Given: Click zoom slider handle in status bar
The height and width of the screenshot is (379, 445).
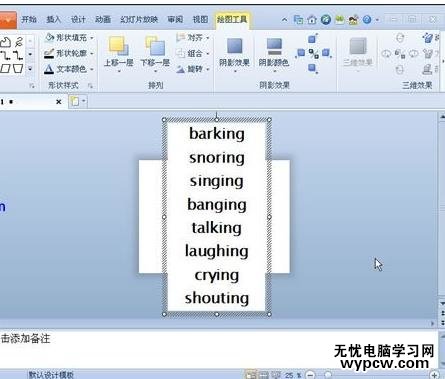Looking at the screenshot, I should [x=328, y=375].
